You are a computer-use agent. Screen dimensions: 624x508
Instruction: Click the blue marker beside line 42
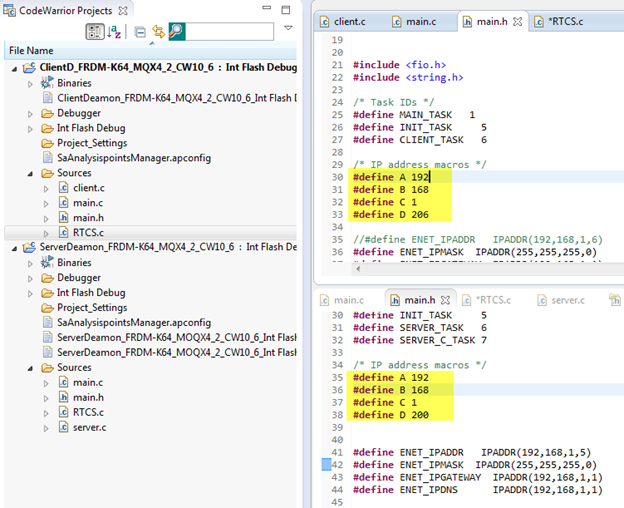coord(326,464)
